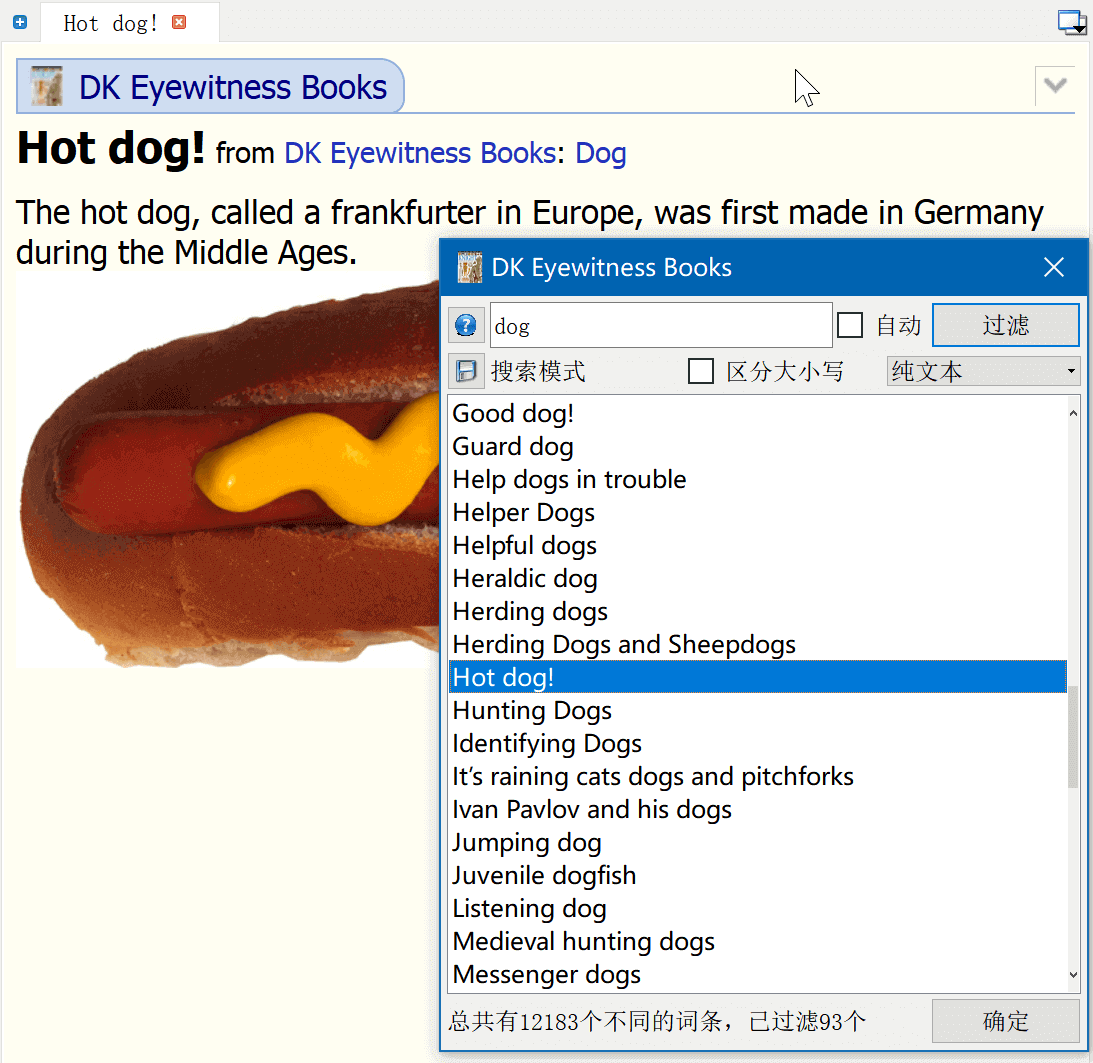
Task: Open the Dog link in entry heading
Action: [601, 153]
